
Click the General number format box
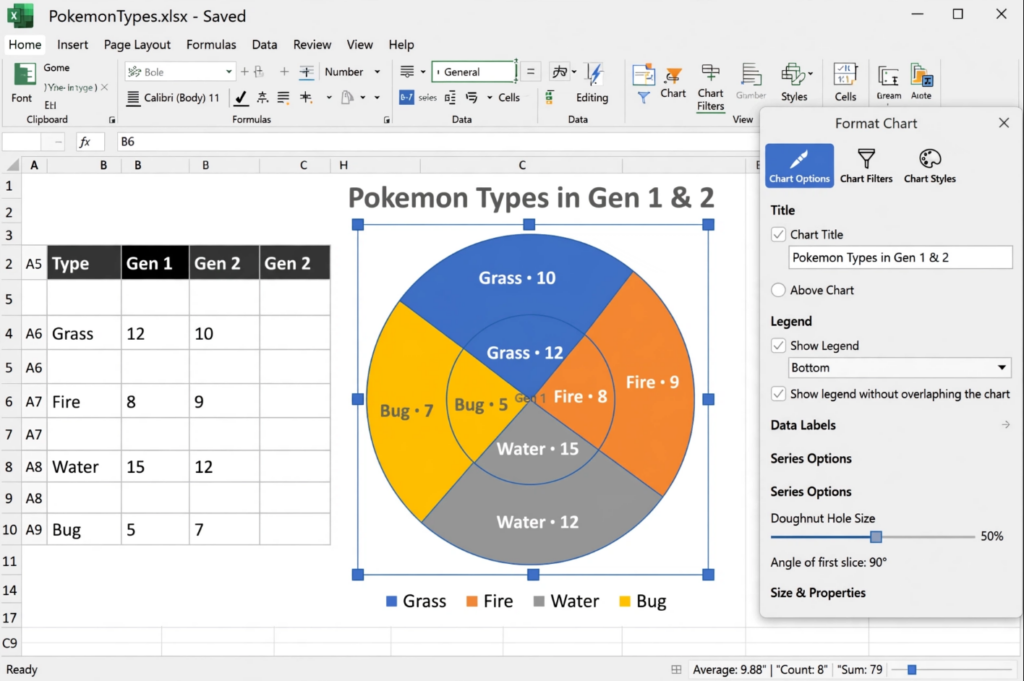coord(473,72)
